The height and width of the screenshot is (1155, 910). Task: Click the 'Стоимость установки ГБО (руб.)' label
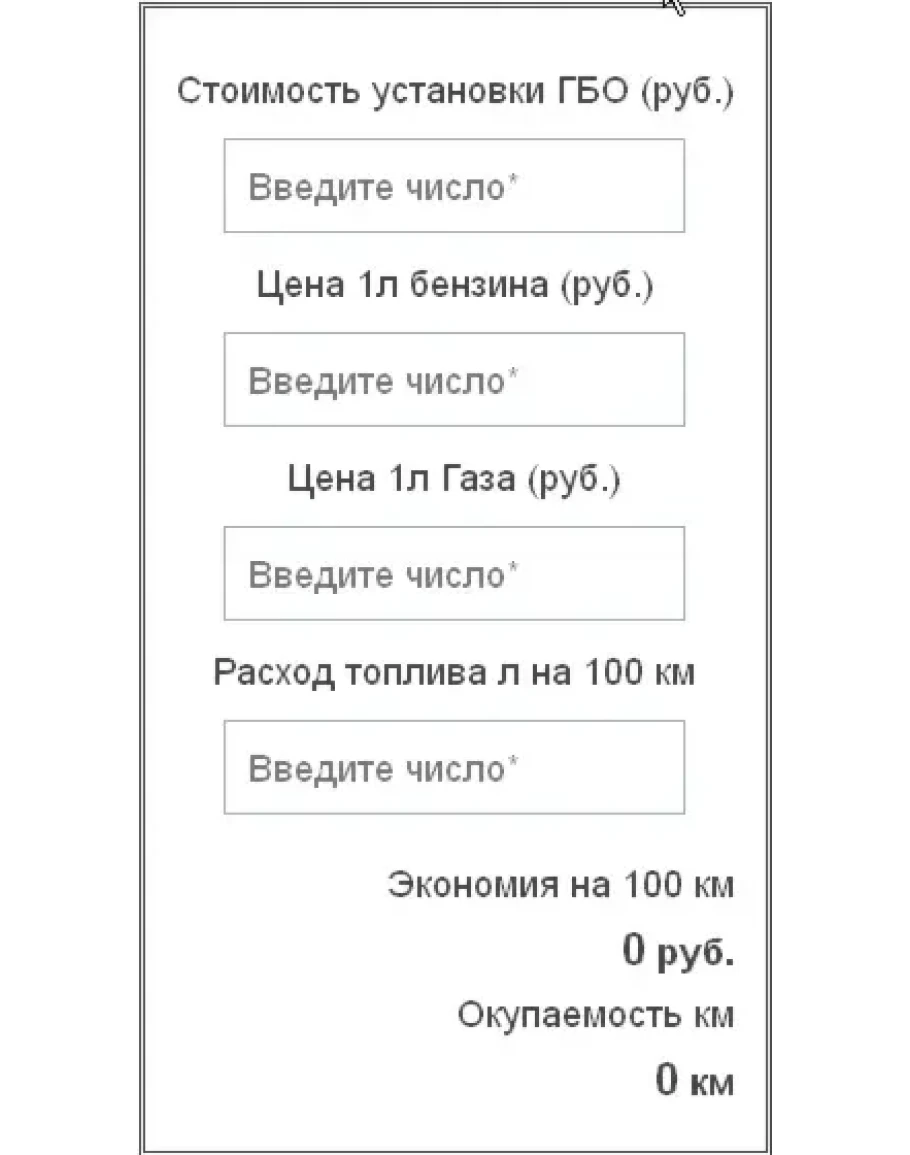(x=455, y=92)
